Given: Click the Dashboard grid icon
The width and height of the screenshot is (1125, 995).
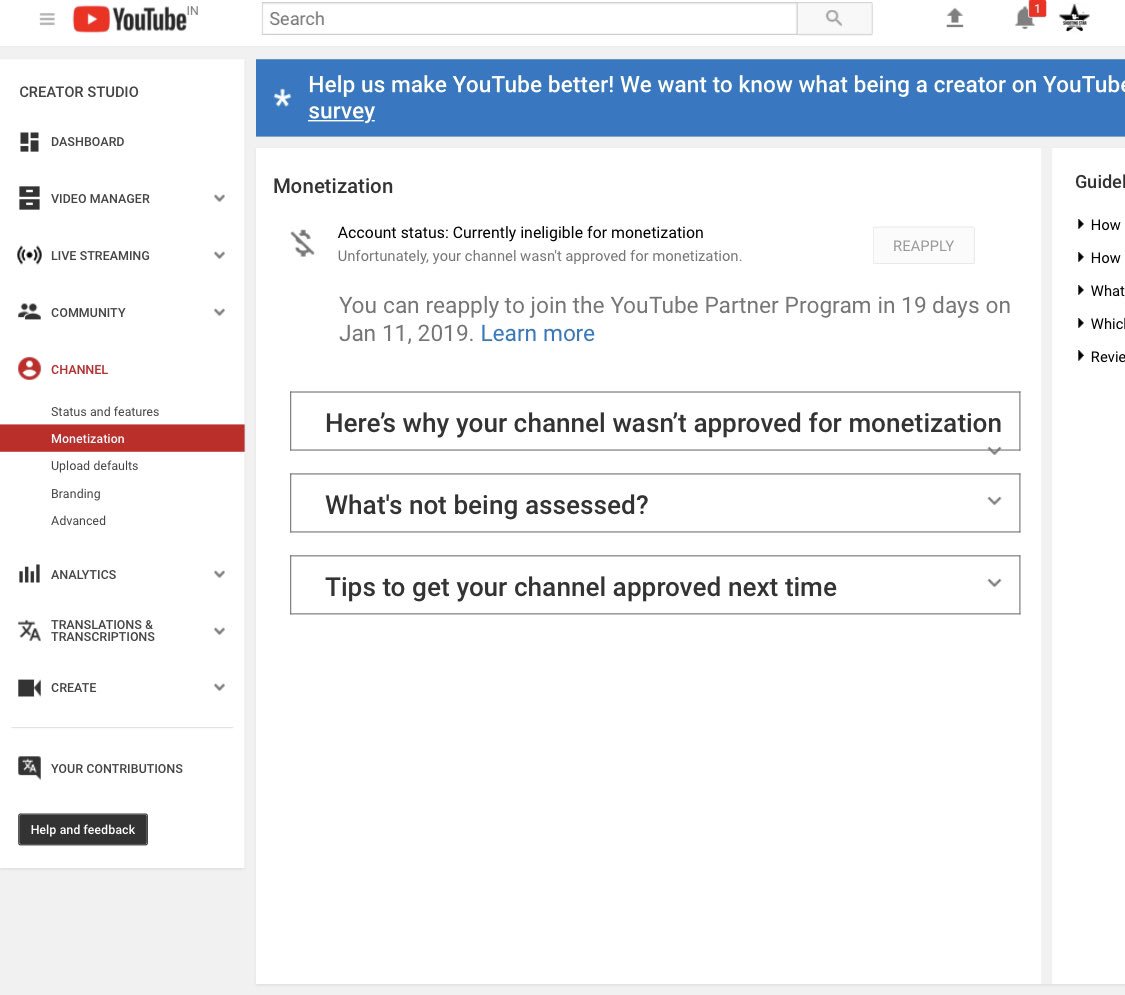Looking at the screenshot, I should [29, 141].
